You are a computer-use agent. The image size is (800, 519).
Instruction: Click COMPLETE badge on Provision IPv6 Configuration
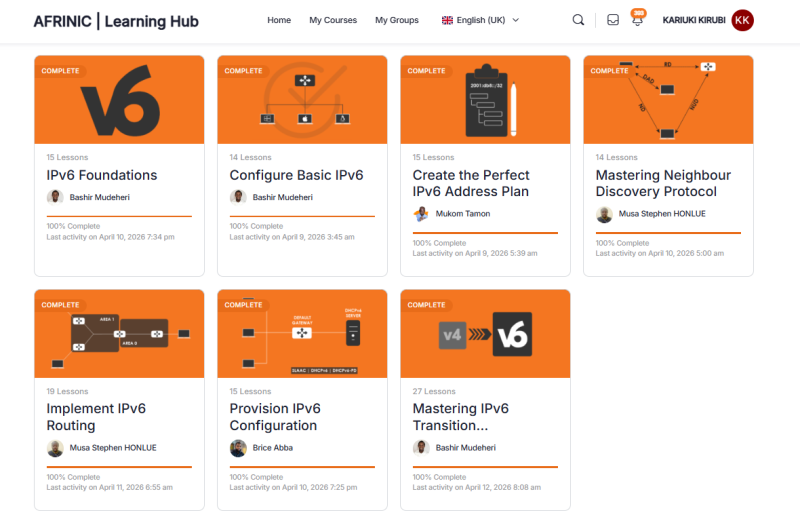[243, 305]
